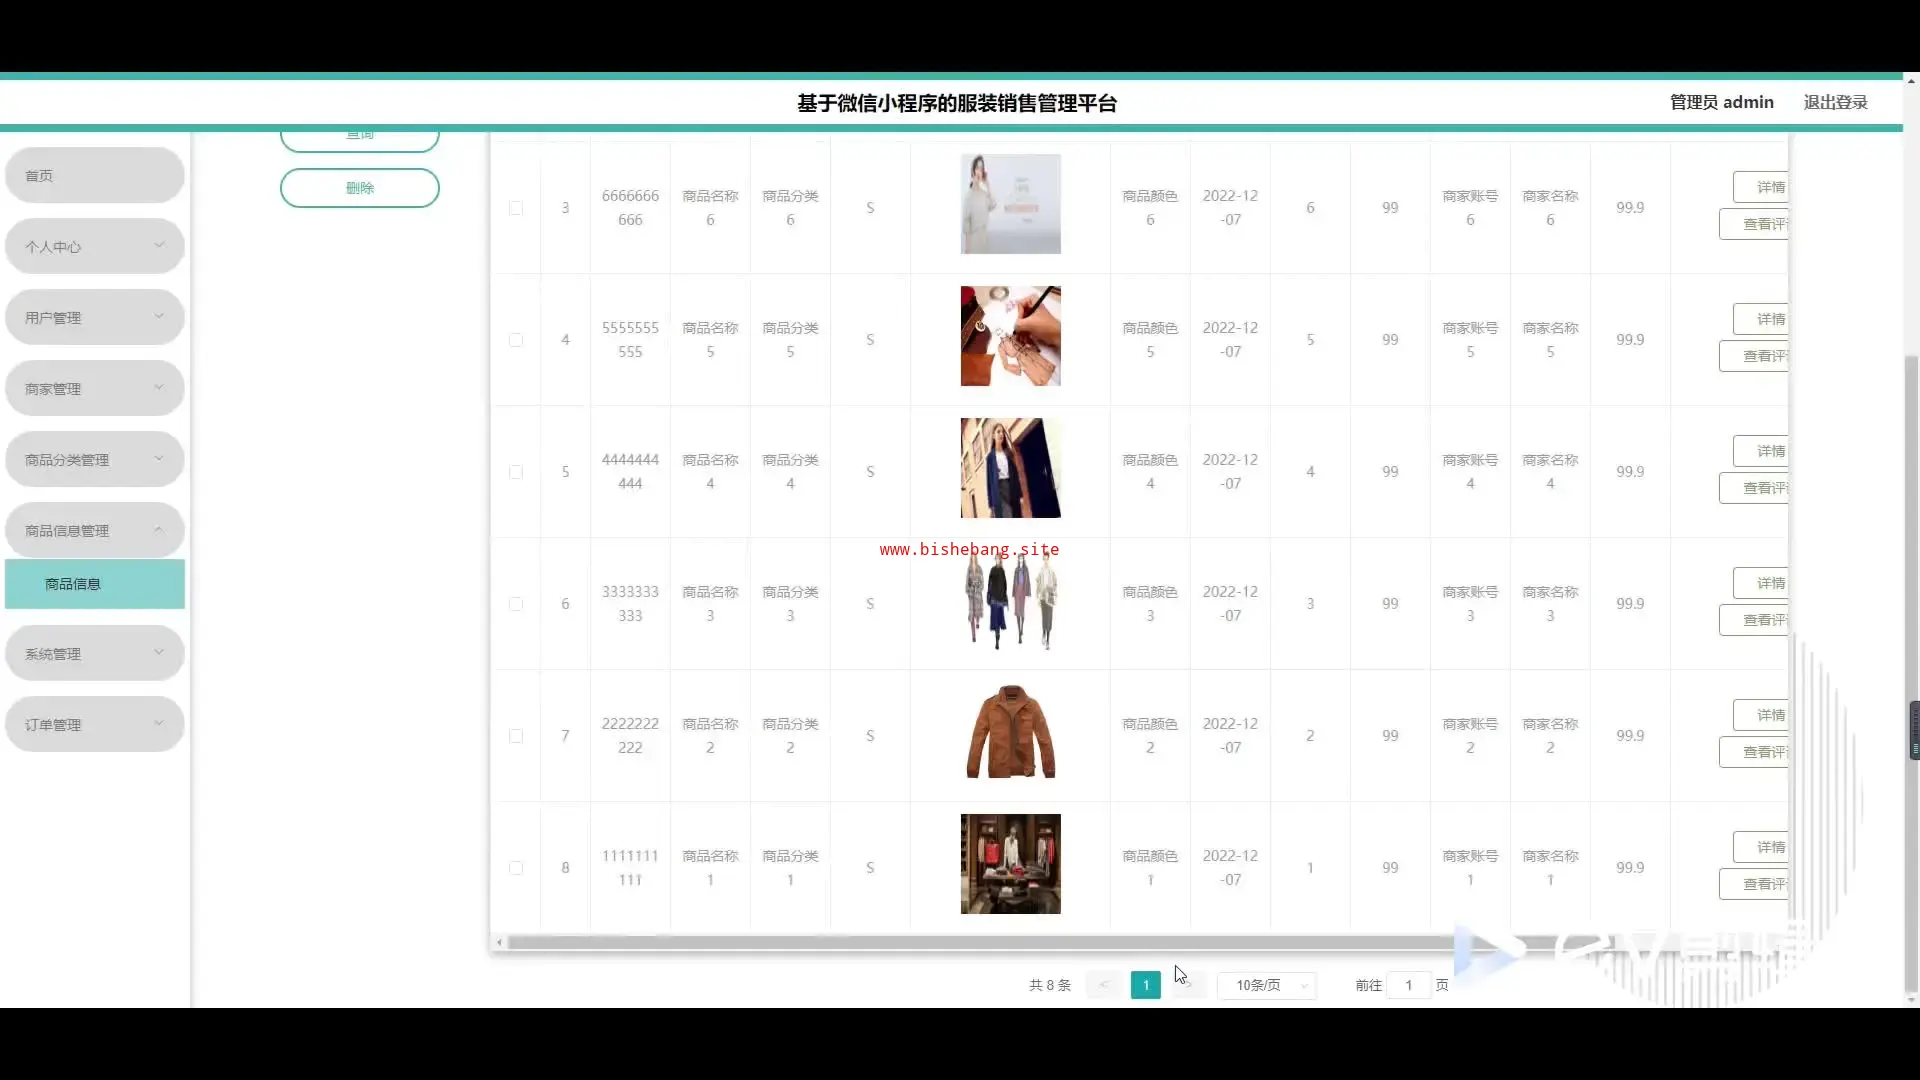The image size is (1920, 1080).
Task: Click 退出登录 to log out
Action: coord(1835,102)
